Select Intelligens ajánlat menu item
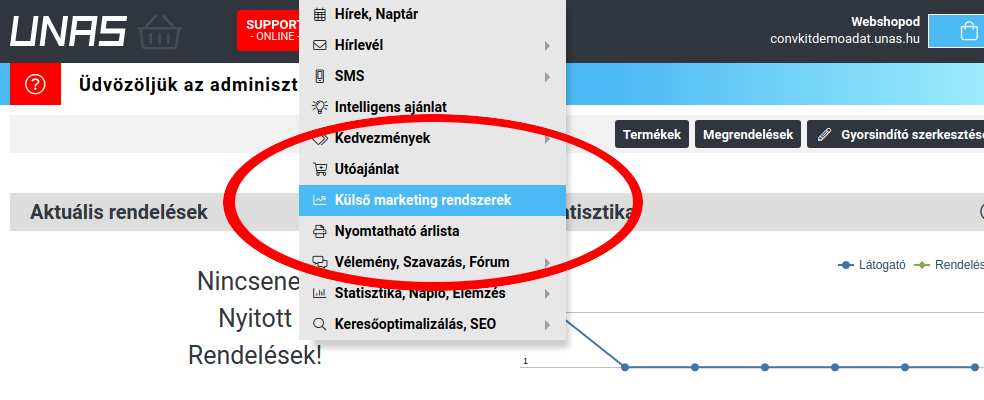Viewport: 984px width, 400px height. [432, 107]
